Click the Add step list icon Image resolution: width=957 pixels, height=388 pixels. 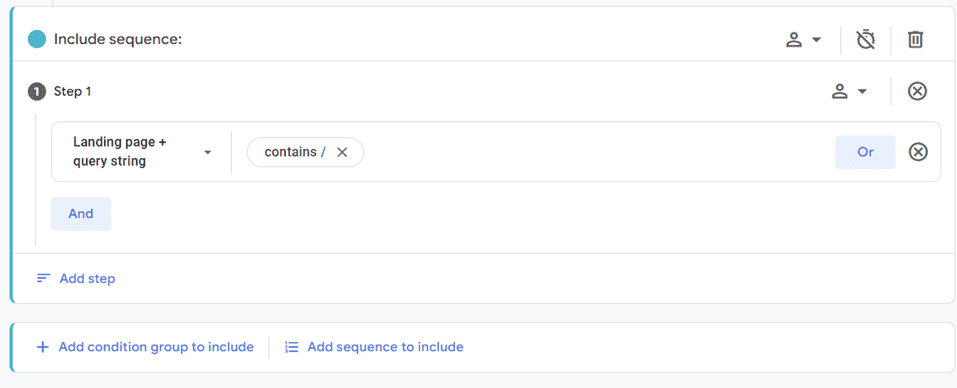pos(43,278)
